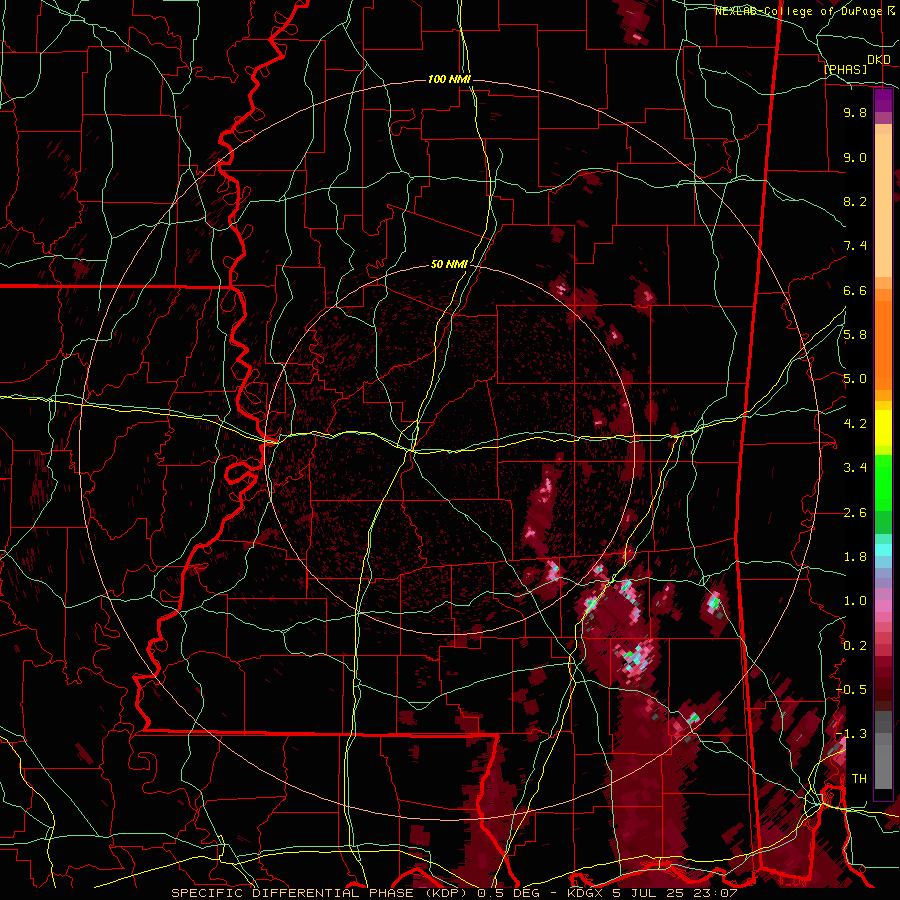The width and height of the screenshot is (900, 900).
Task: Click the 0.2 scale value
Action: coord(855,645)
